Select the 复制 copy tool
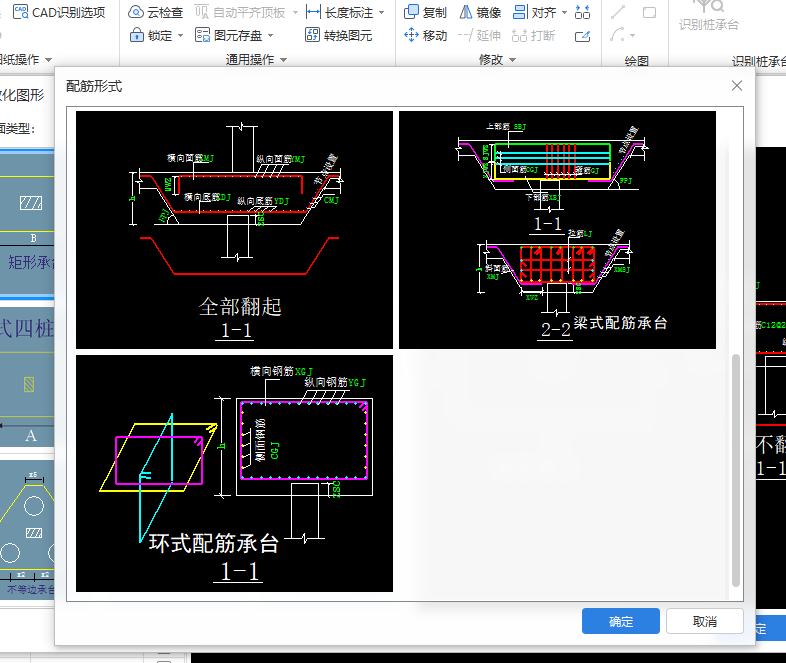The width and height of the screenshot is (786, 663). (425, 12)
